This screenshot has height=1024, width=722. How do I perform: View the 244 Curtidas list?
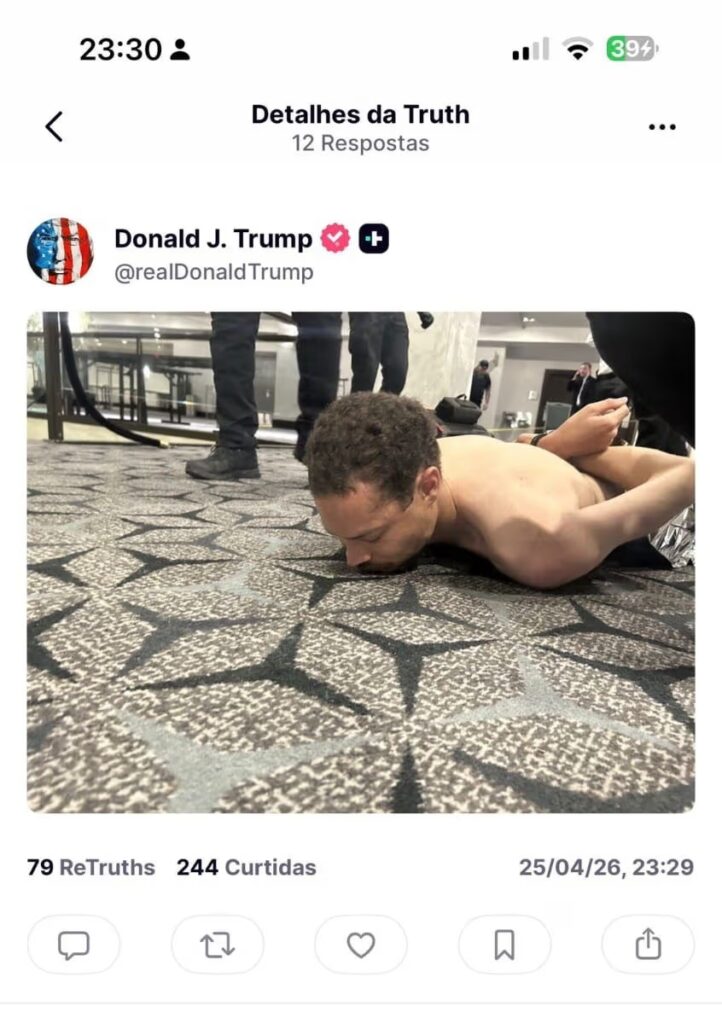(246, 867)
